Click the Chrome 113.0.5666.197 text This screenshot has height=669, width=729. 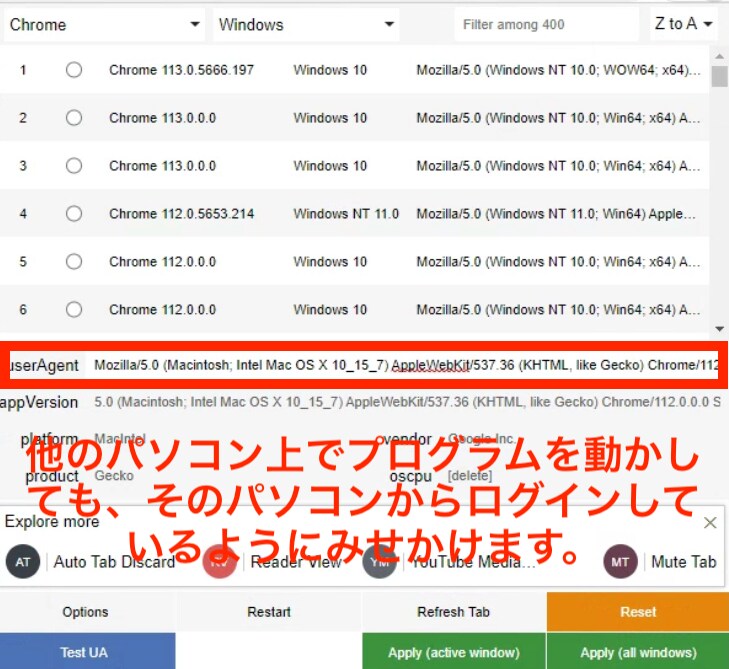pyautogui.click(x=181, y=70)
